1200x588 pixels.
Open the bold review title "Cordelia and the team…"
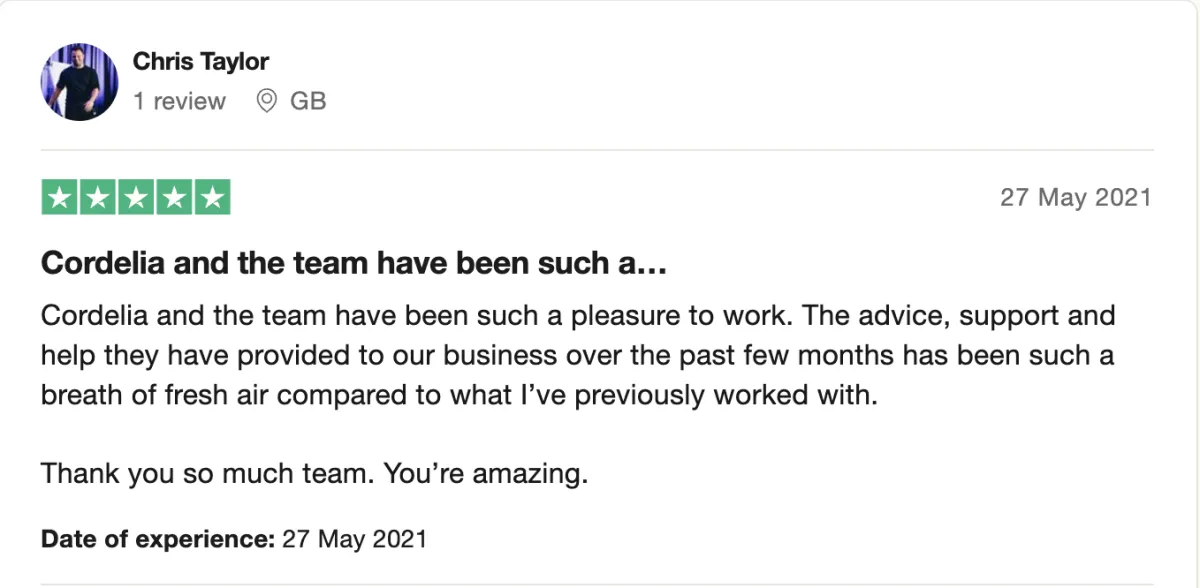click(x=353, y=264)
